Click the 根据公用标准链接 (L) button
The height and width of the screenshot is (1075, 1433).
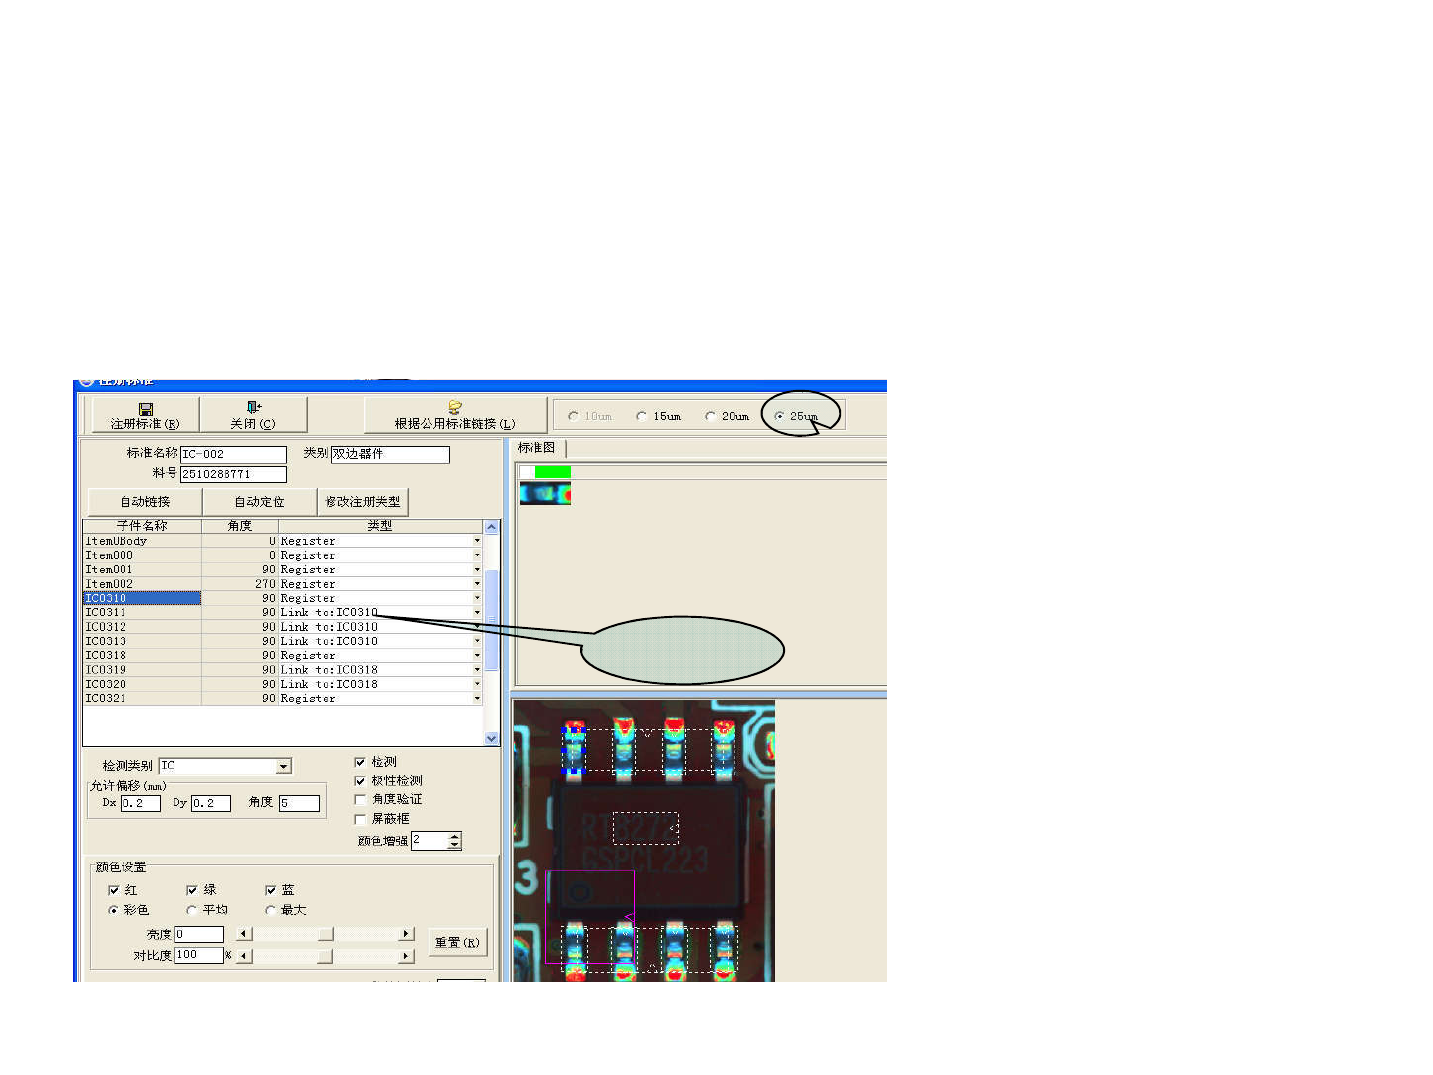pyautogui.click(x=455, y=415)
